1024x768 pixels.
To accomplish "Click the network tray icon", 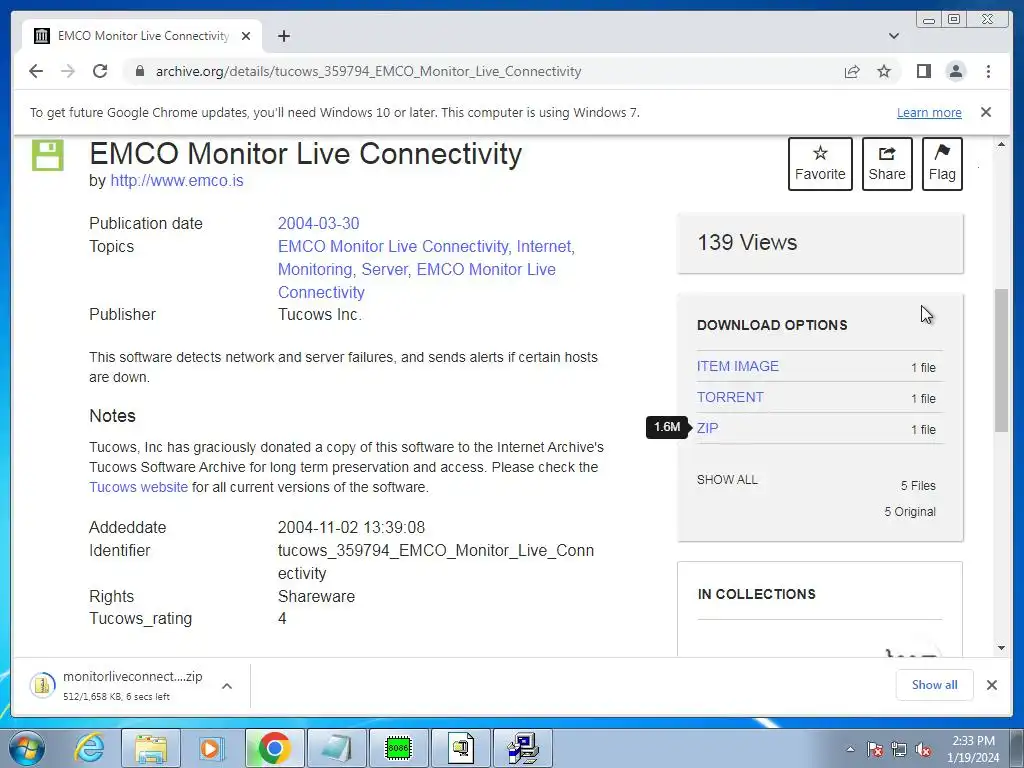I will (x=899, y=749).
